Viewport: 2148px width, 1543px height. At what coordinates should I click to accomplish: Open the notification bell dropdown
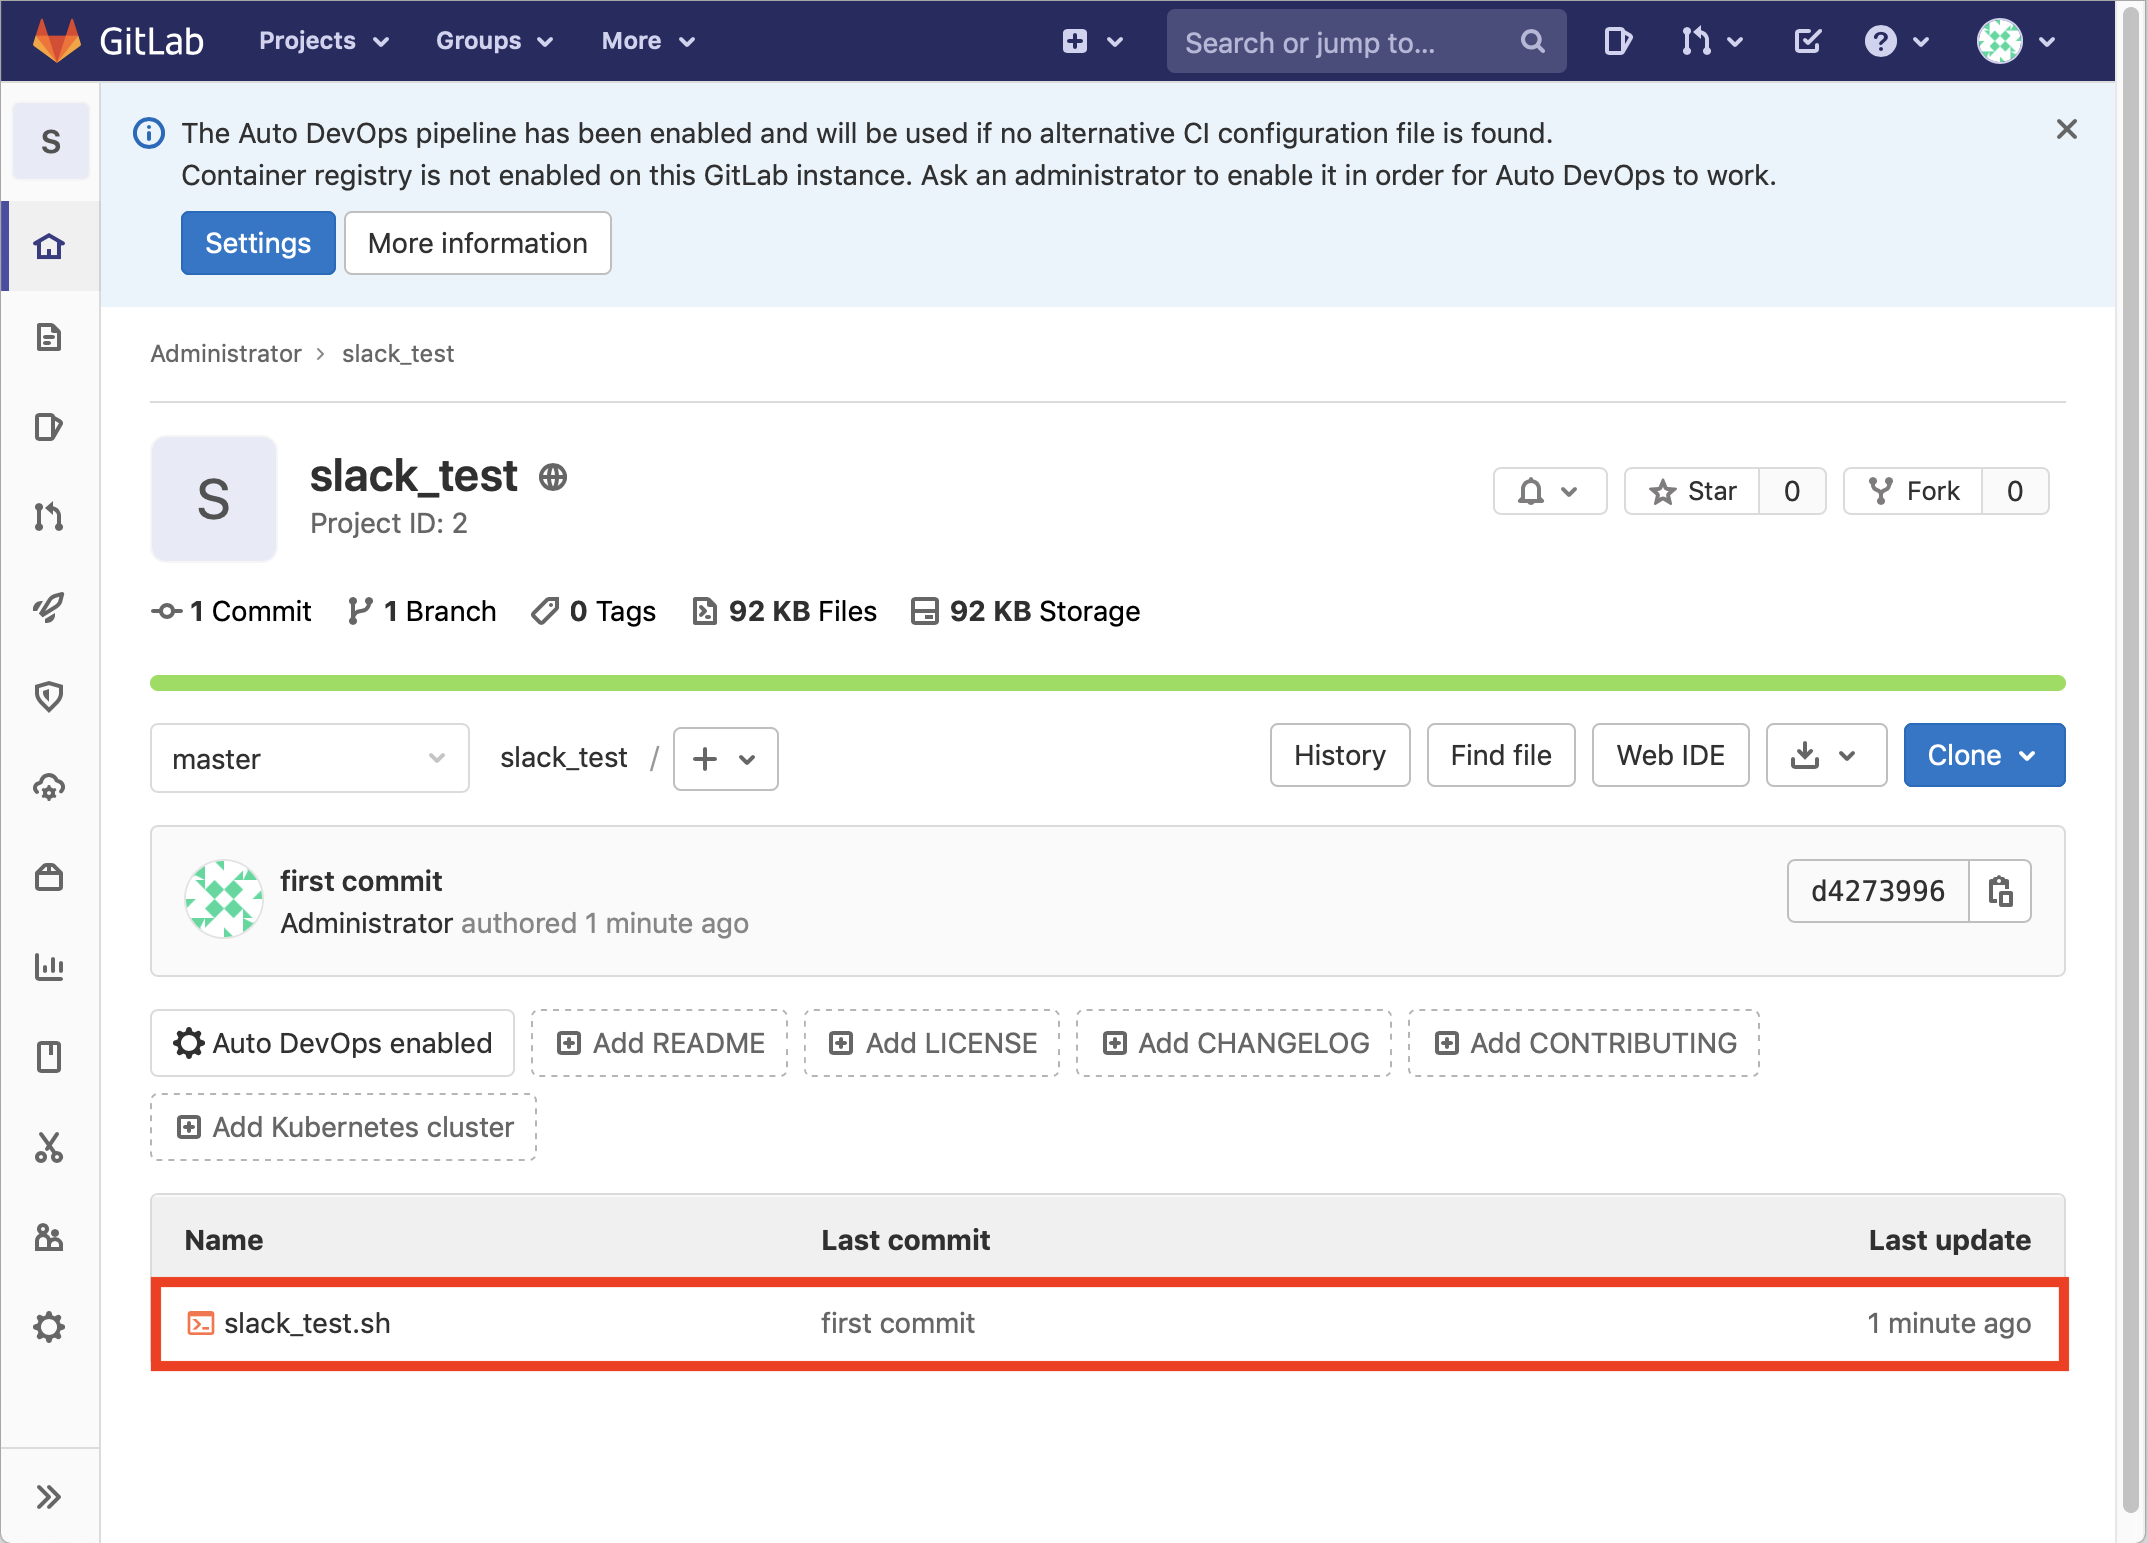coord(1550,491)
